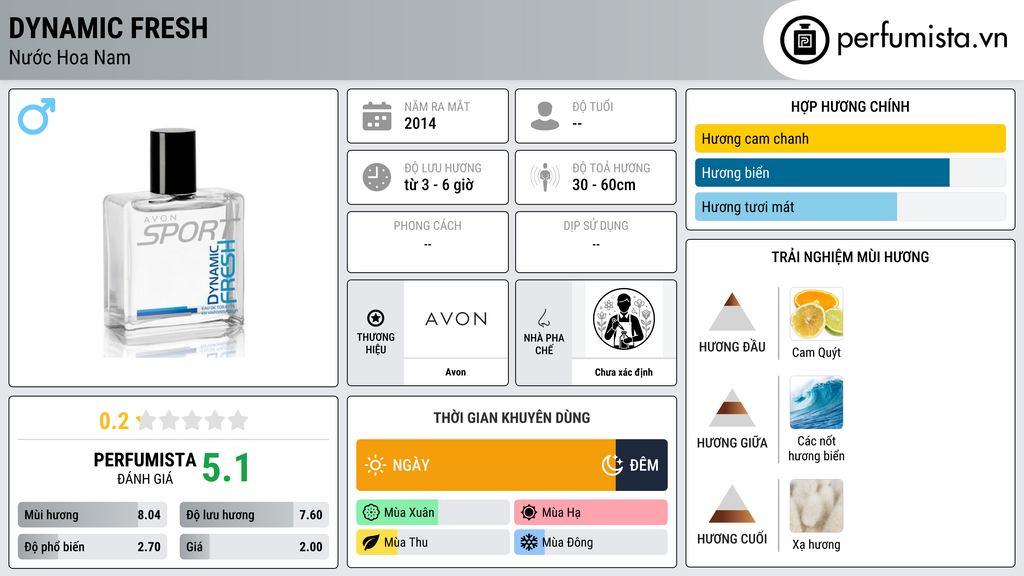Click the Hương tươi mát accord bar
The width and height of the screenshot is (1024, 576).
850,207
